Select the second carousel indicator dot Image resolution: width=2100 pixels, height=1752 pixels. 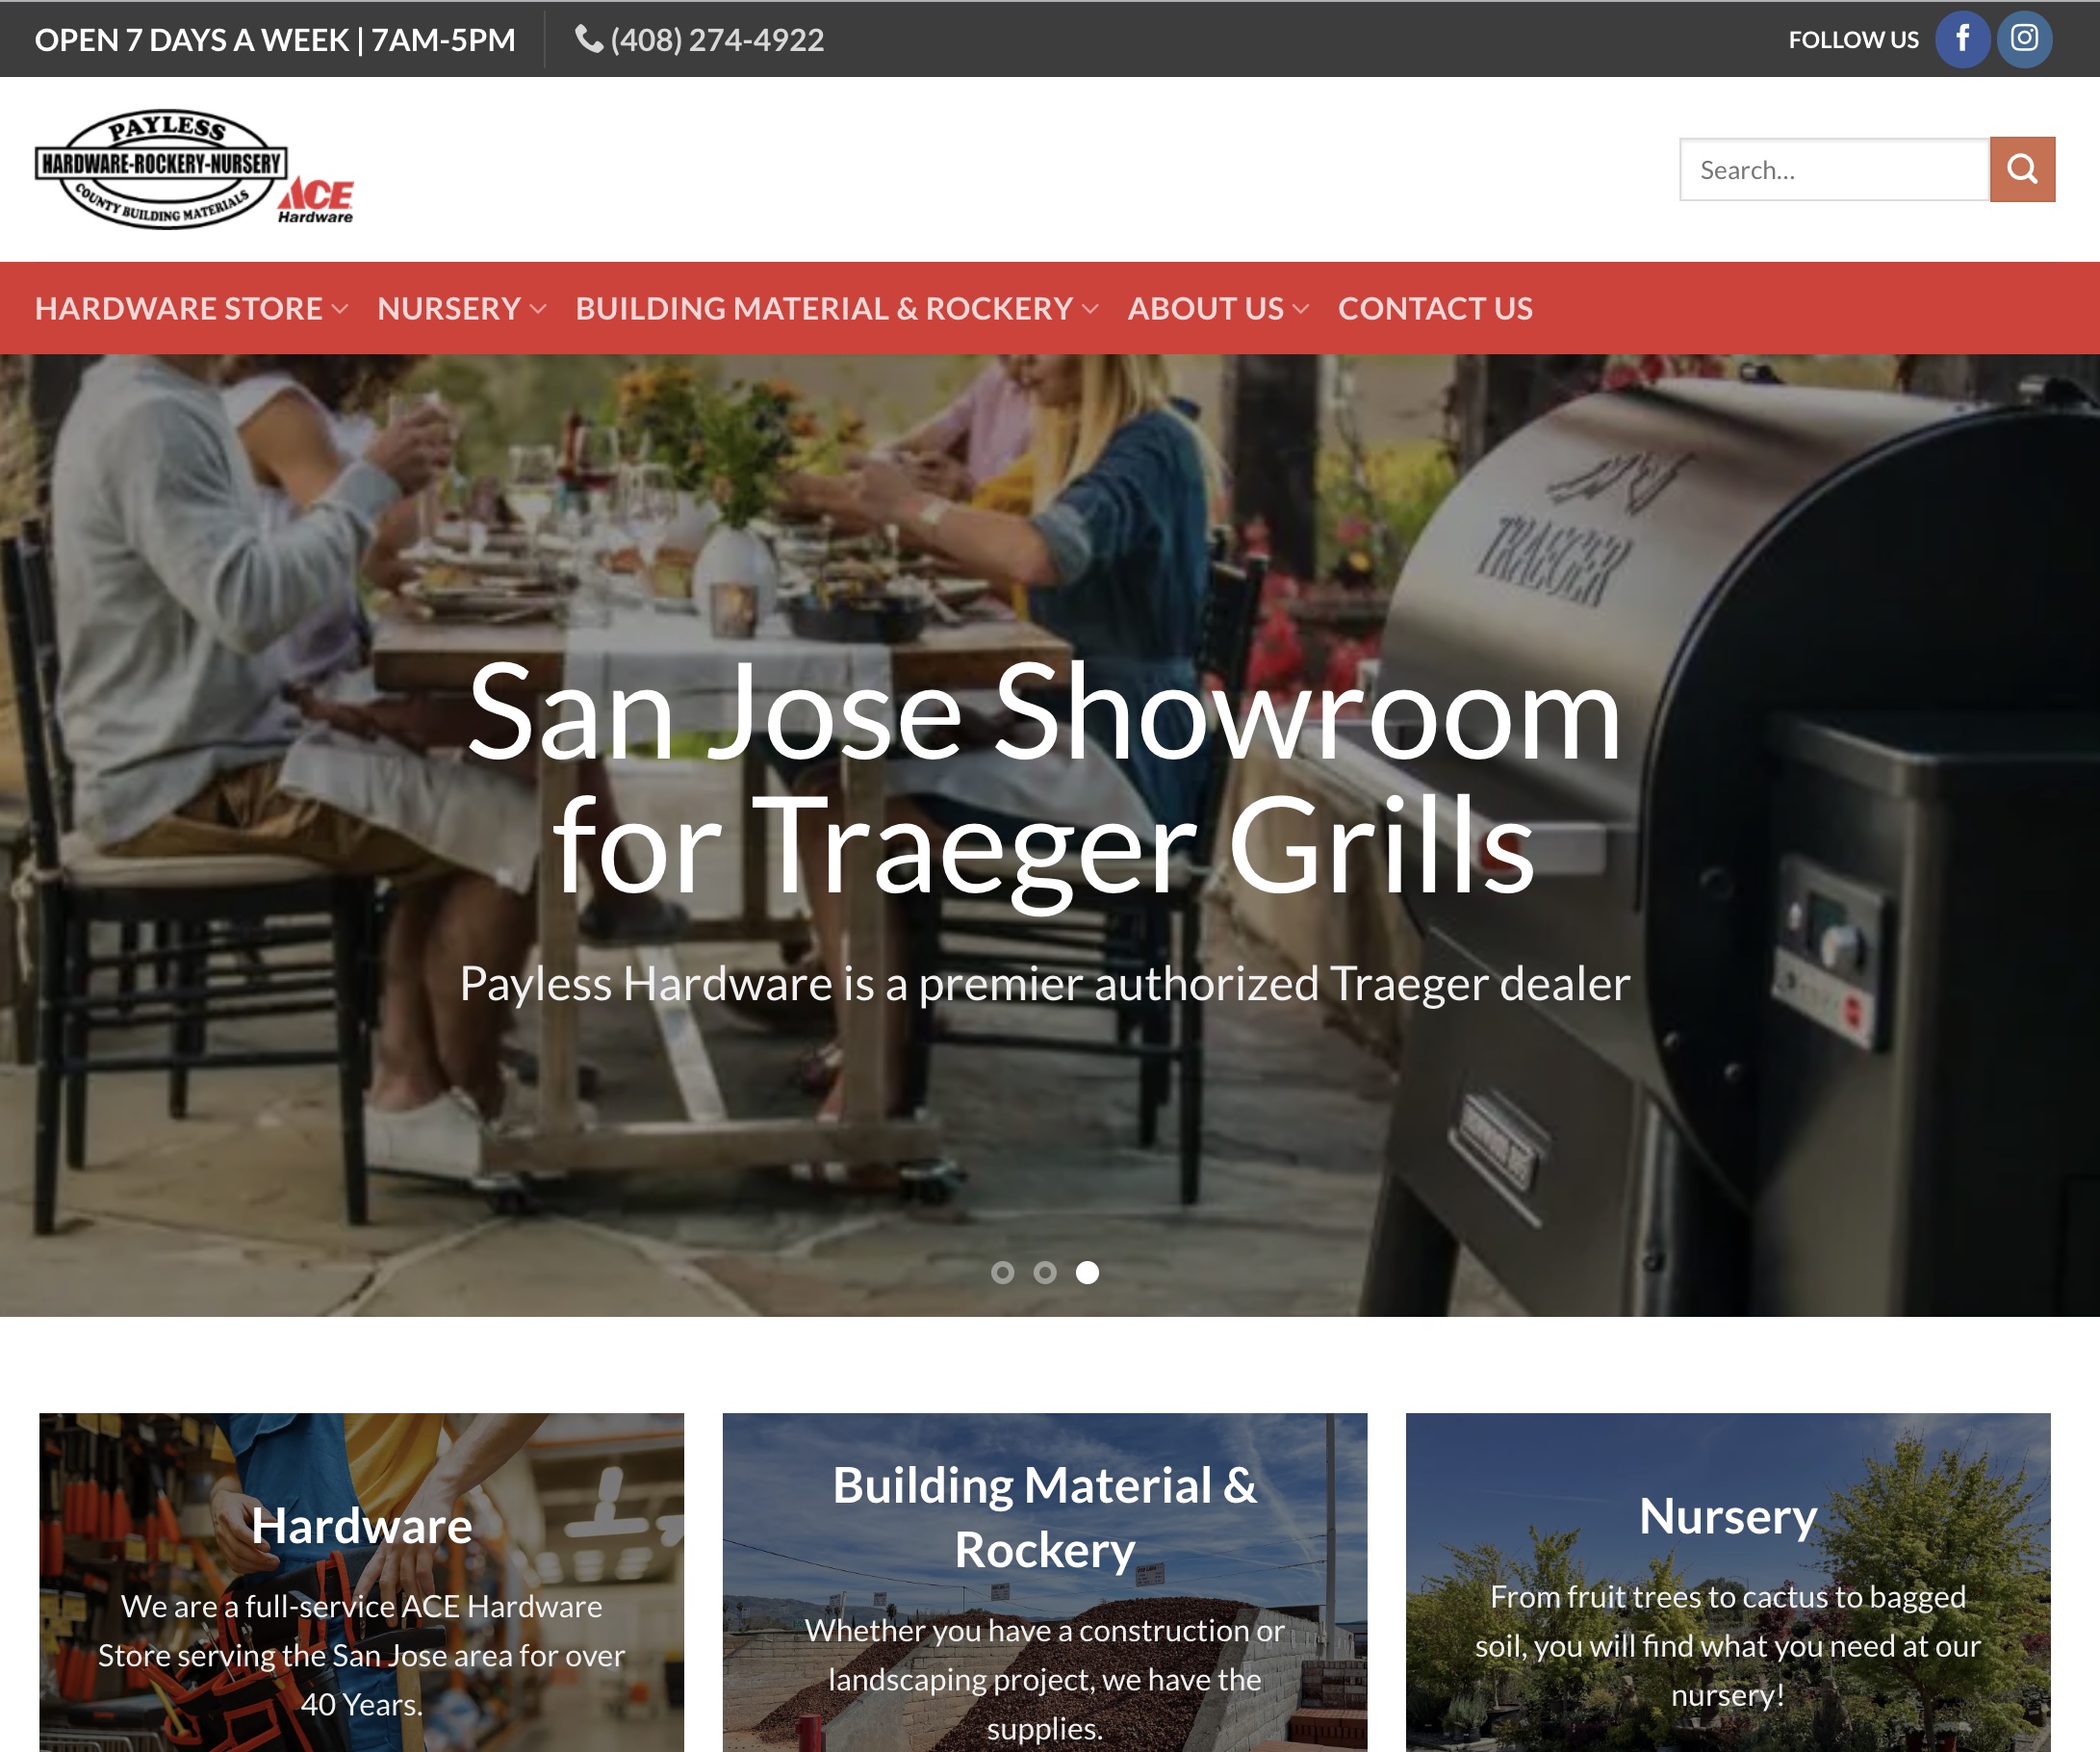[1043, 1272]
